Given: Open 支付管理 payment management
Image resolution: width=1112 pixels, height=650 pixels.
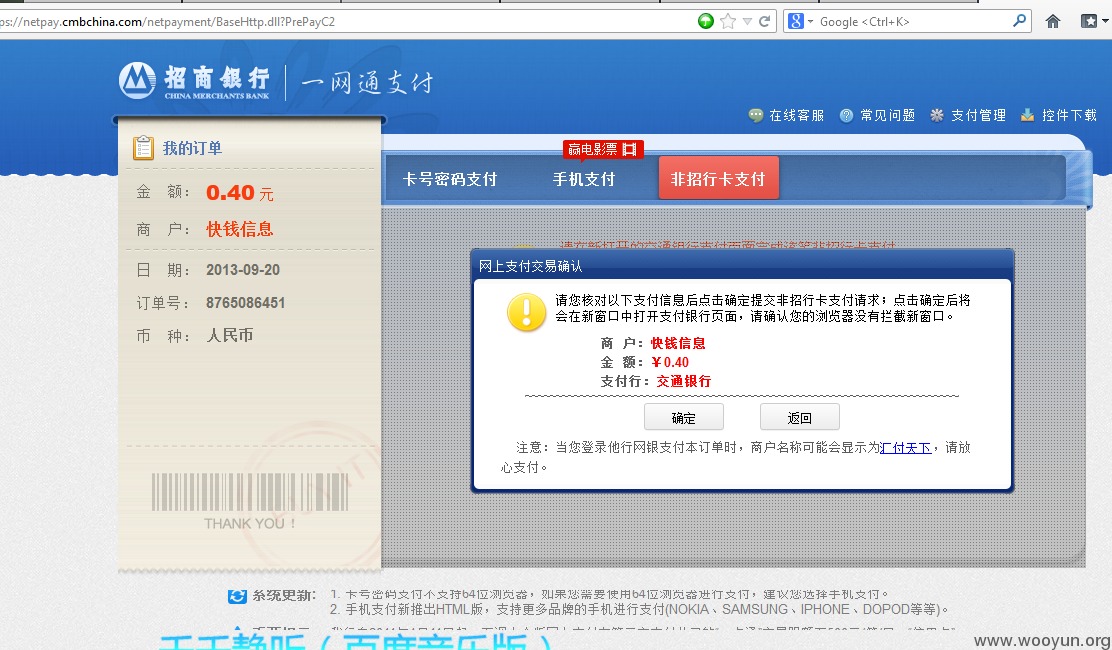Looking at the screenshot, I should [x=978, y=116].
